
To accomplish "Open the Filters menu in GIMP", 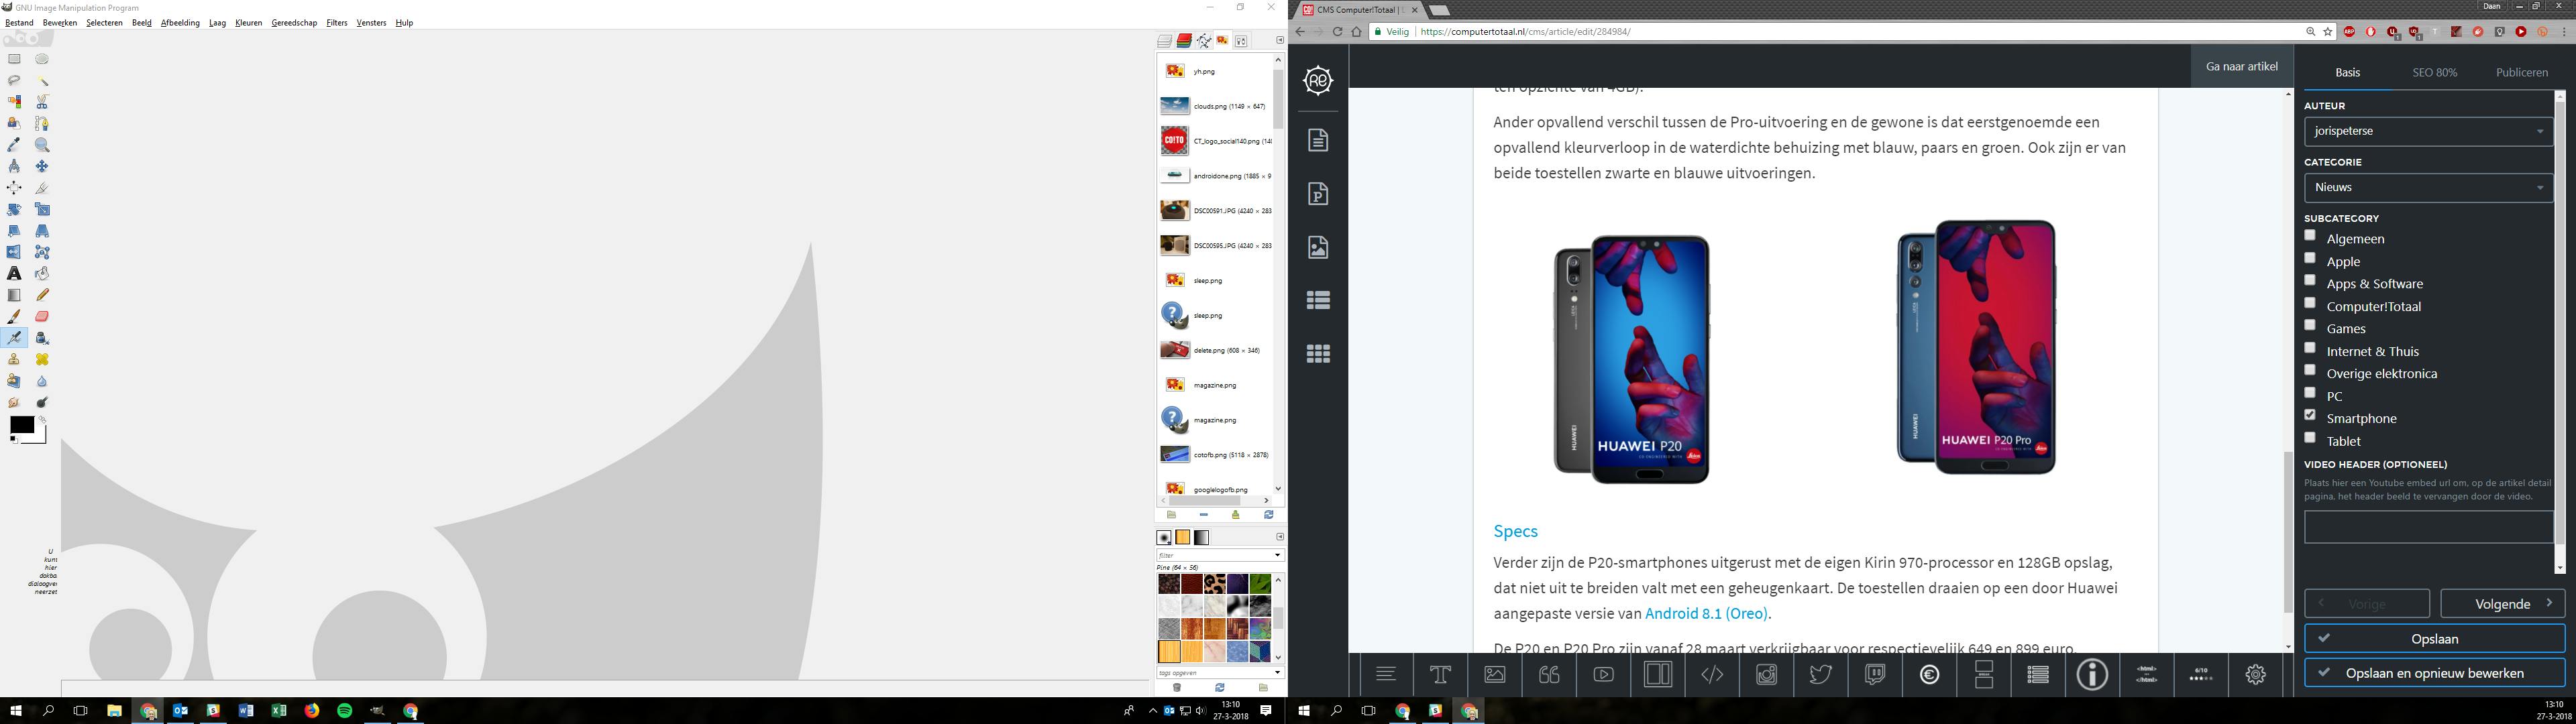I will [336, 23].
